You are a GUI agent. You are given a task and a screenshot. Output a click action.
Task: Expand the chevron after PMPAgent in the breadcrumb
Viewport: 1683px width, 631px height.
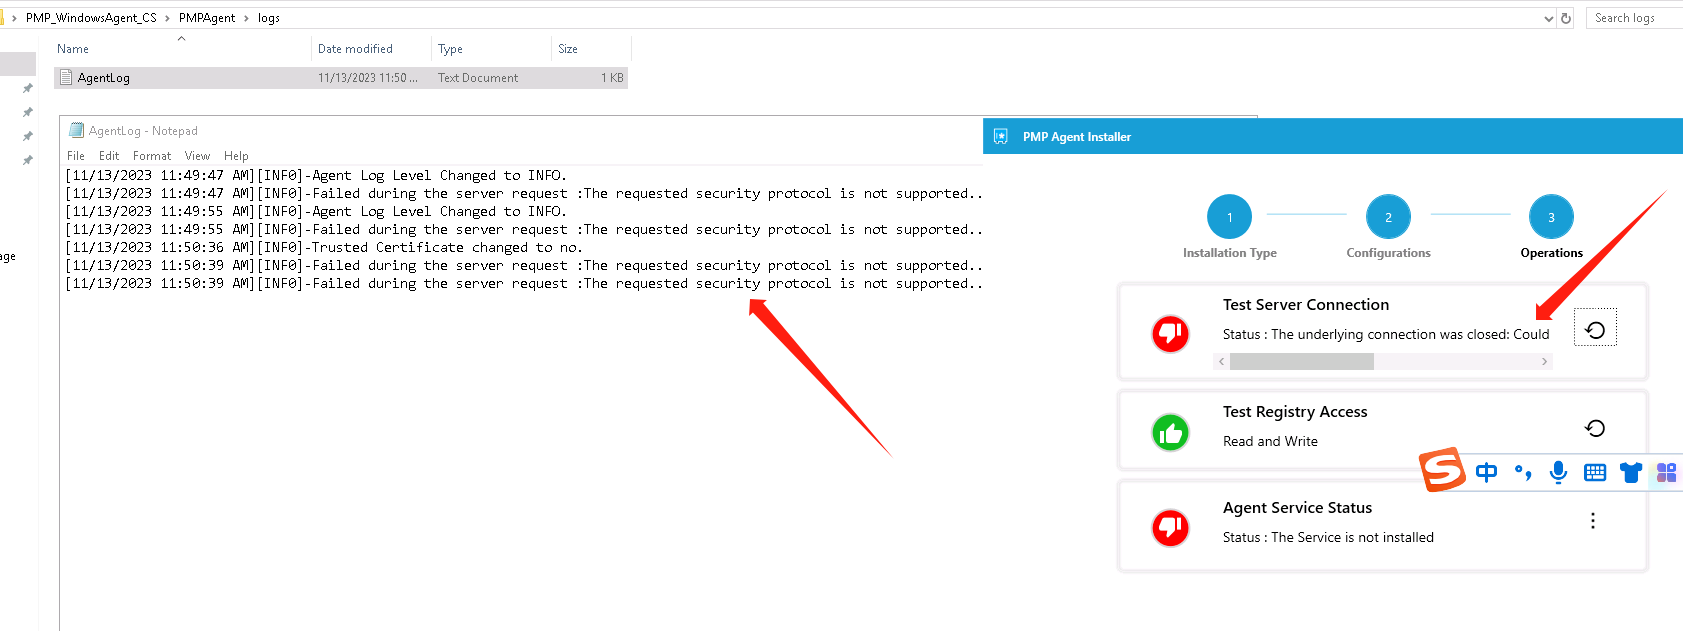(246, 18)
